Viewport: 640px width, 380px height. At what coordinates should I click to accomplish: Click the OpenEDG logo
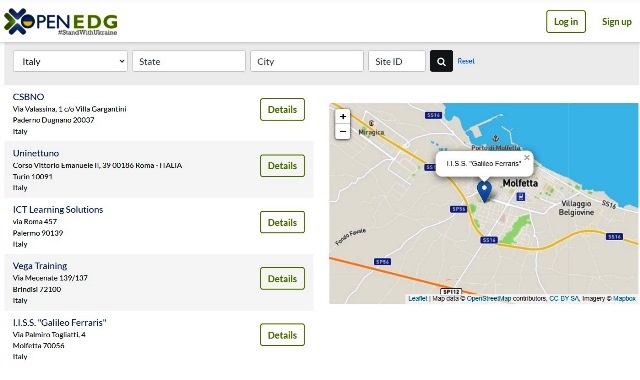tap(61, 22)
